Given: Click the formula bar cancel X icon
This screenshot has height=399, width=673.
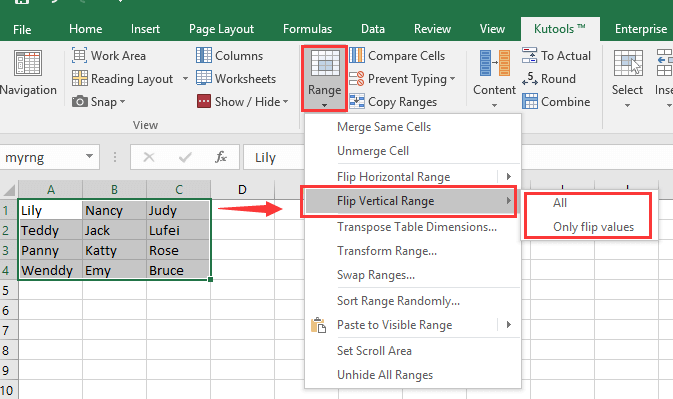Looking at the screenshot, I should click(x=149, y=157).
